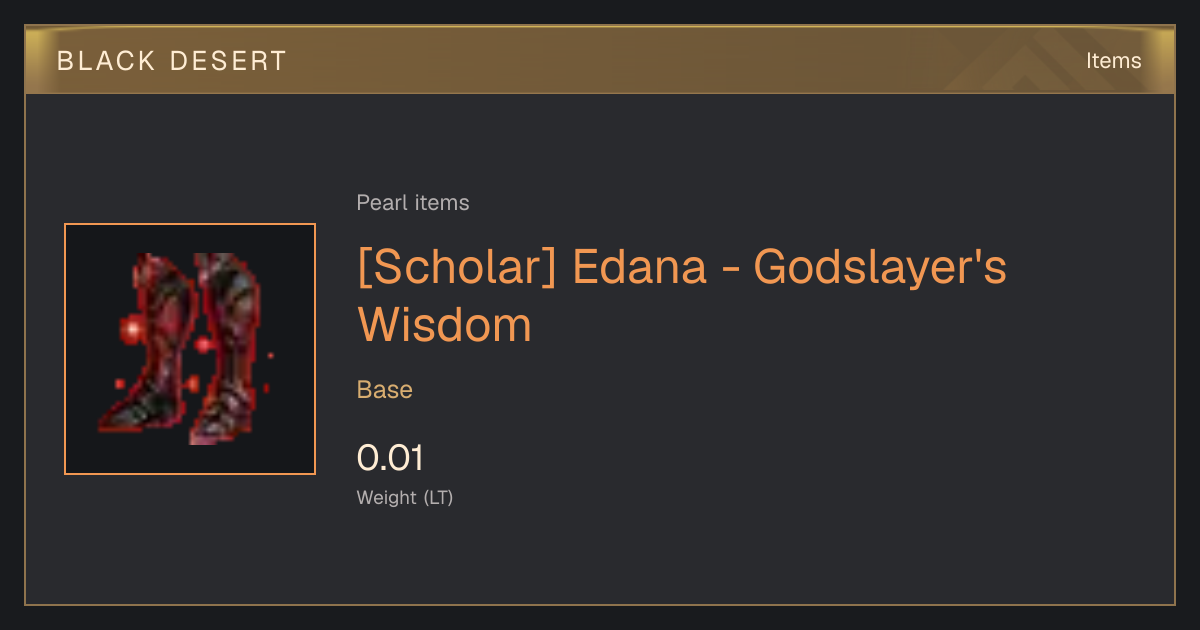
Task: Click the Weight (LT) caption
Action: pyautogui.click(x=405, y=497)
